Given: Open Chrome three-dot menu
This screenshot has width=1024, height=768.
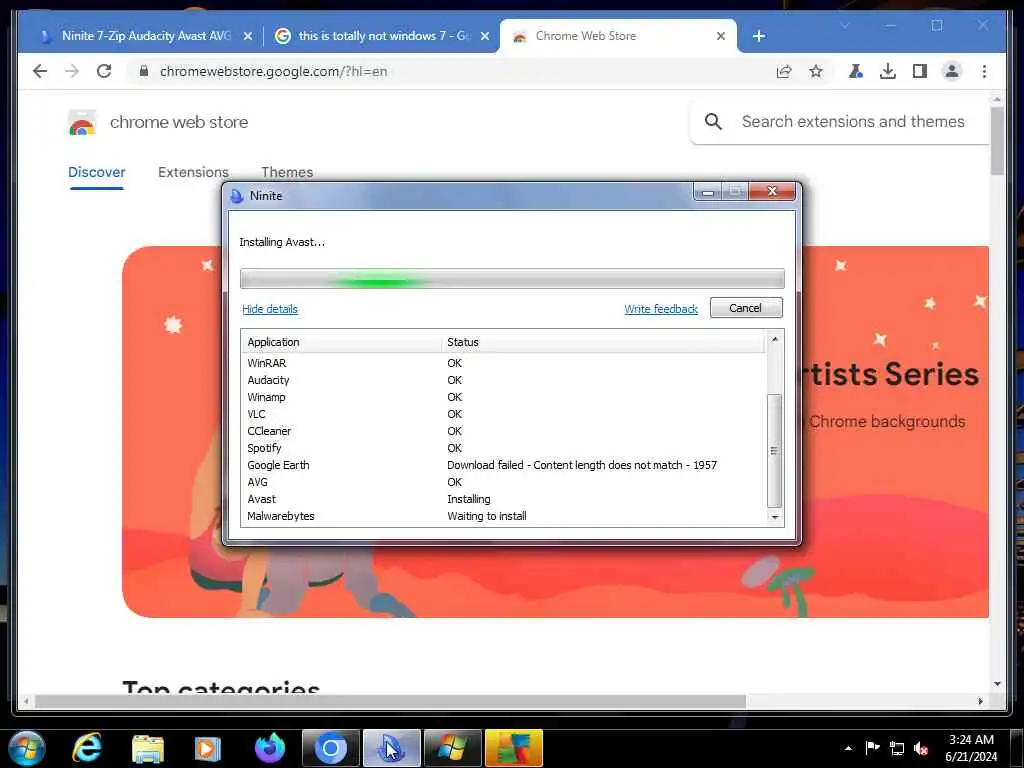Looking at the screenshot, I should (x=984, y=71).
